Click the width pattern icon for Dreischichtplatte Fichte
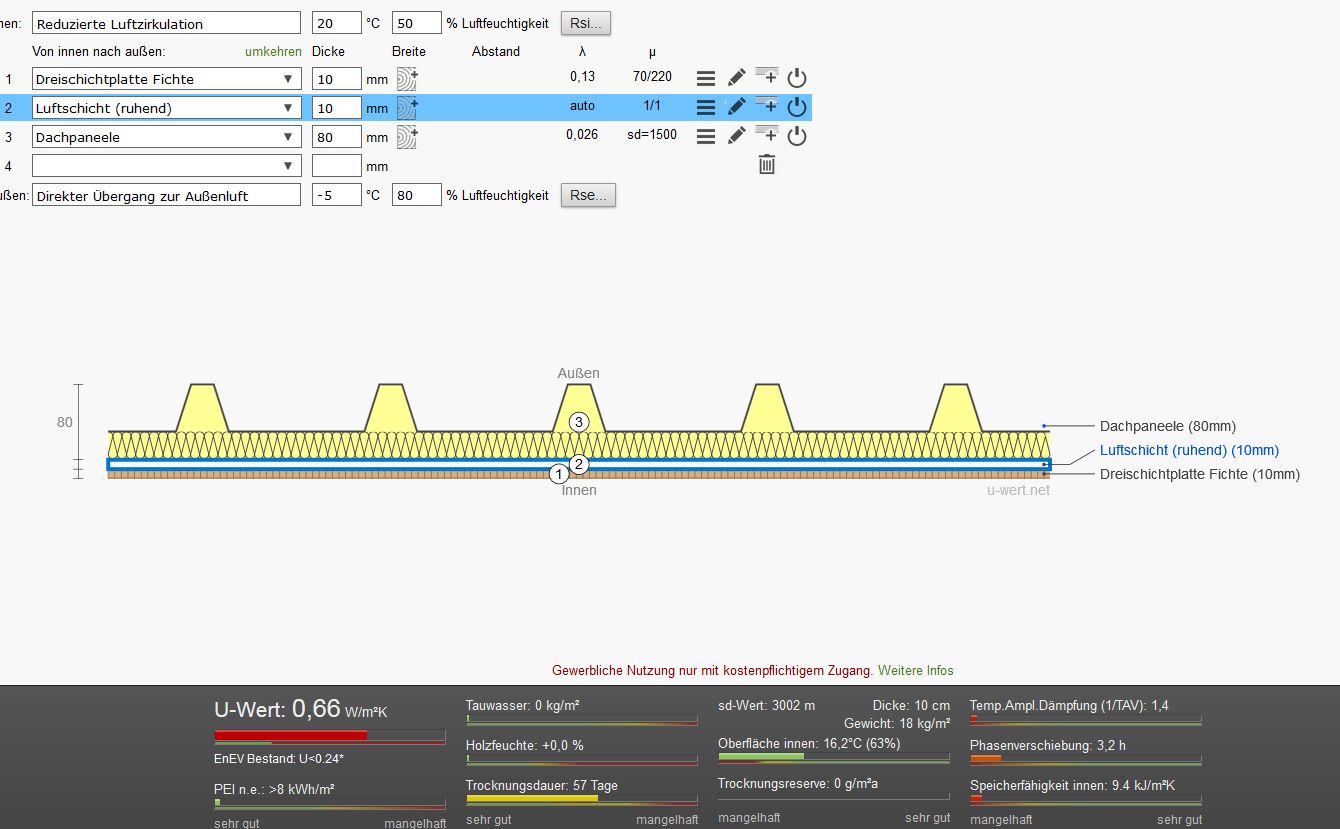The height and width of the screenshot is (829, 1340). tap(407, 78)
